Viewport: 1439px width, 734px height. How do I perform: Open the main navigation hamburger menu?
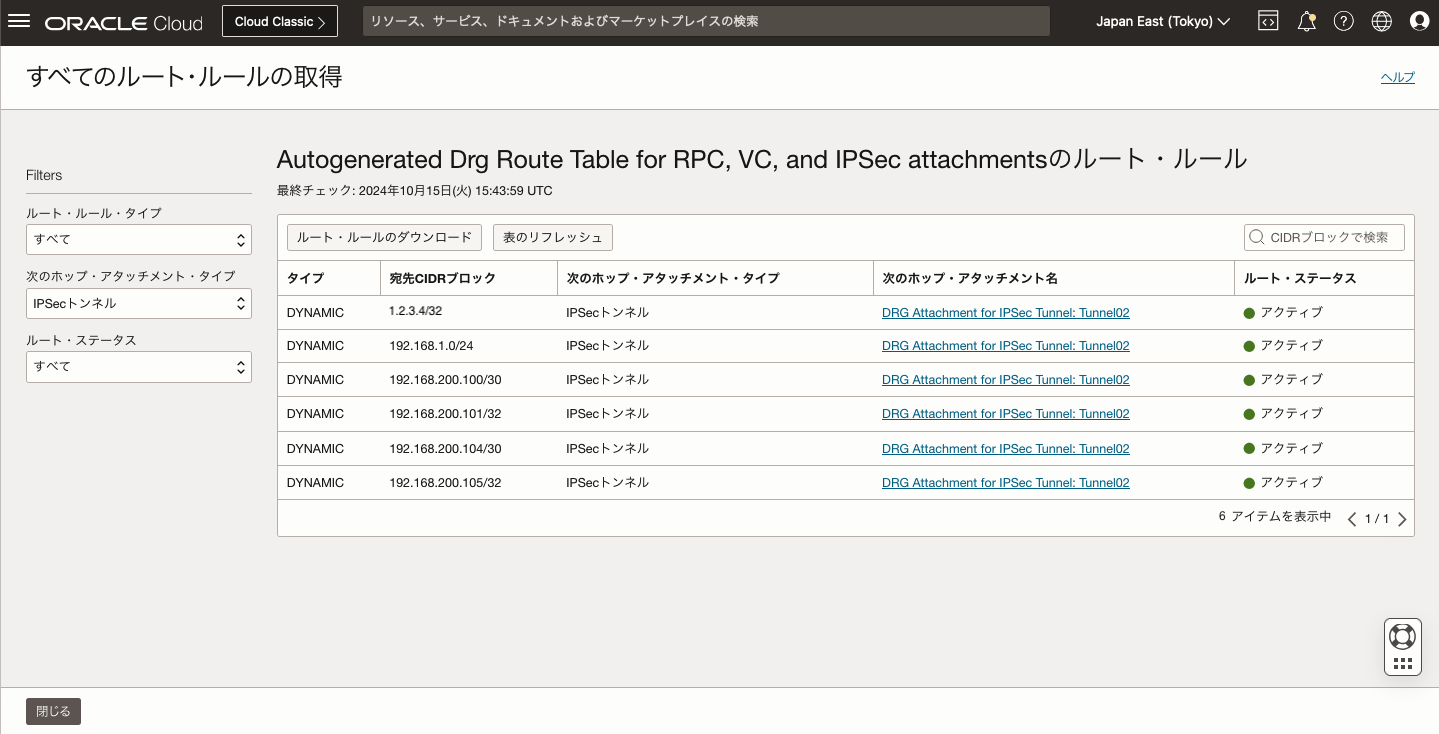[19, 21]
